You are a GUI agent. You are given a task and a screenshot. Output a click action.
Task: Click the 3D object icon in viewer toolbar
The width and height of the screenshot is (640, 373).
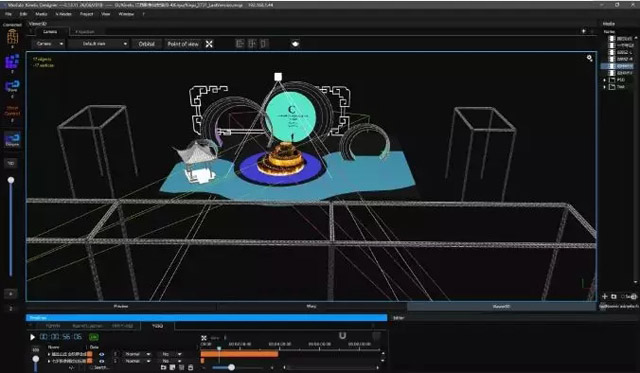coord(295,44)
